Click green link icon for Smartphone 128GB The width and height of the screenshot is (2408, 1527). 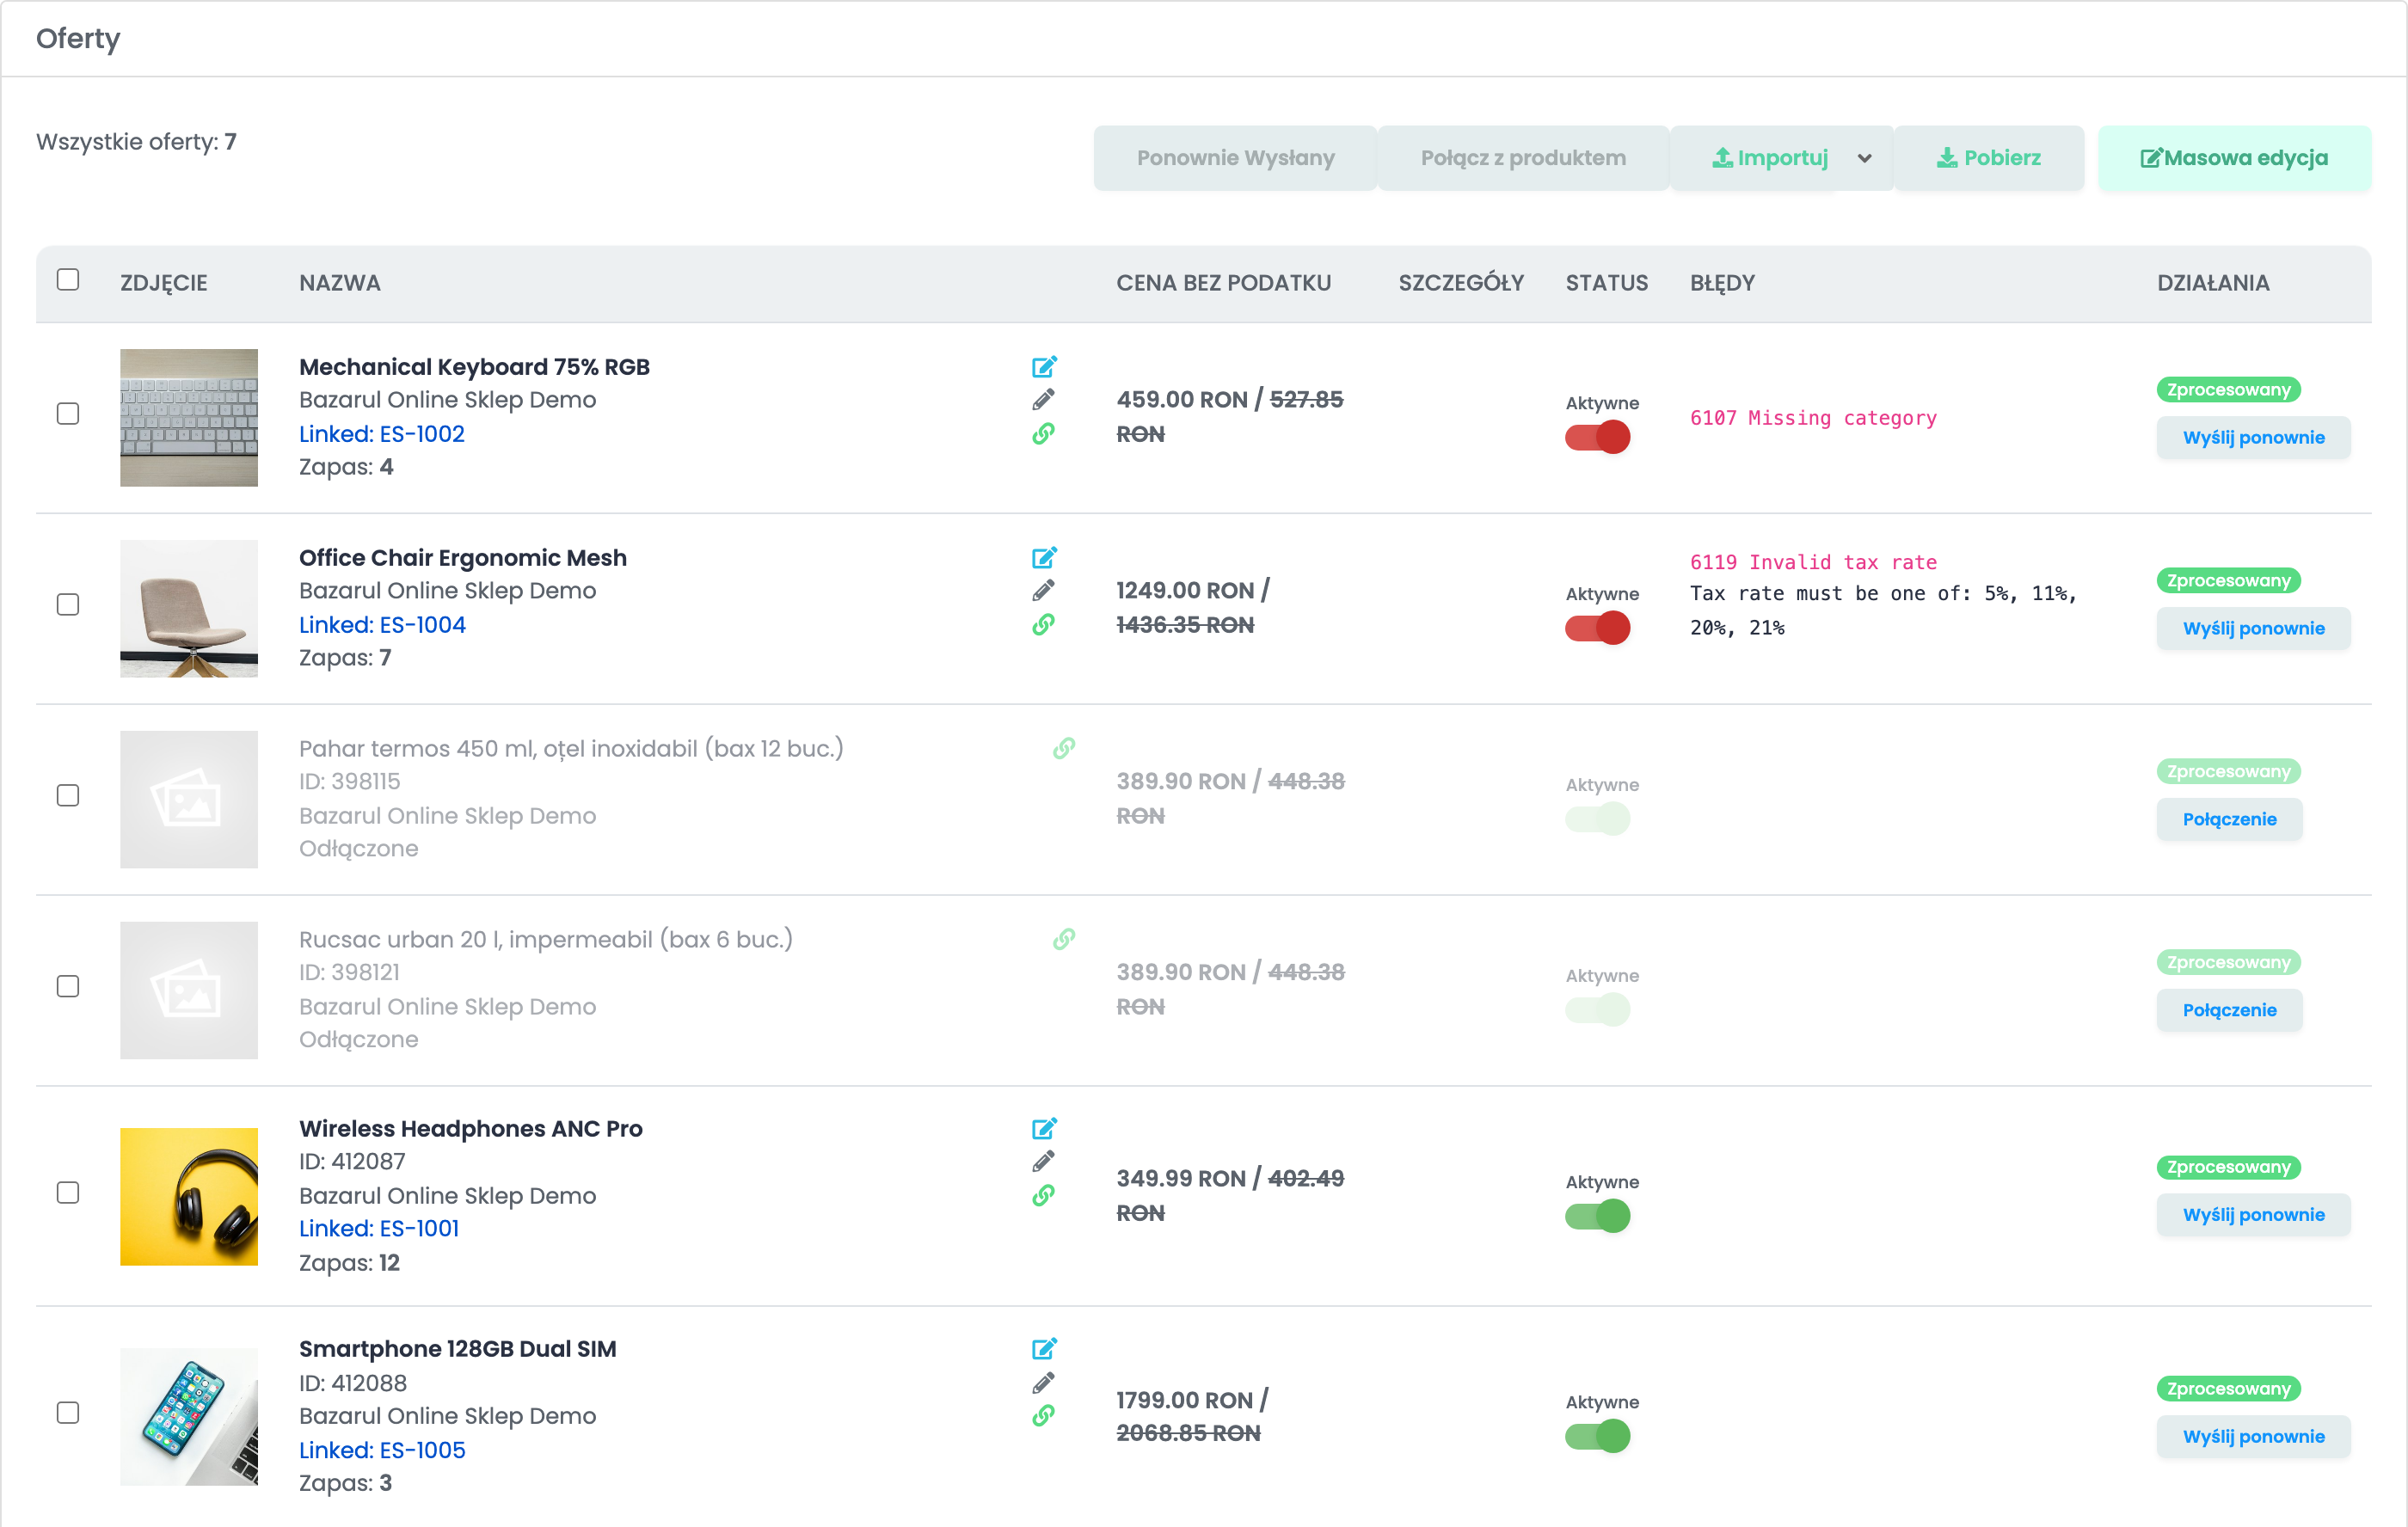(x=1043, y=1416)
